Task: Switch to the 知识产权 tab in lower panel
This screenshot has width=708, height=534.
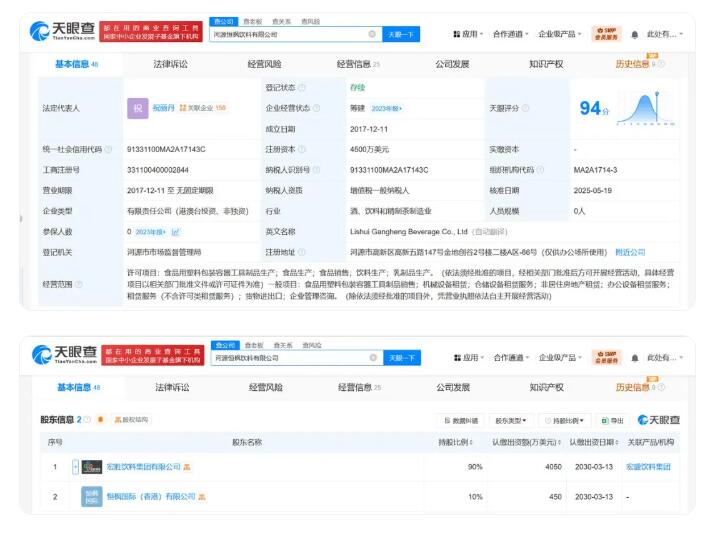Action: point(546,387)
